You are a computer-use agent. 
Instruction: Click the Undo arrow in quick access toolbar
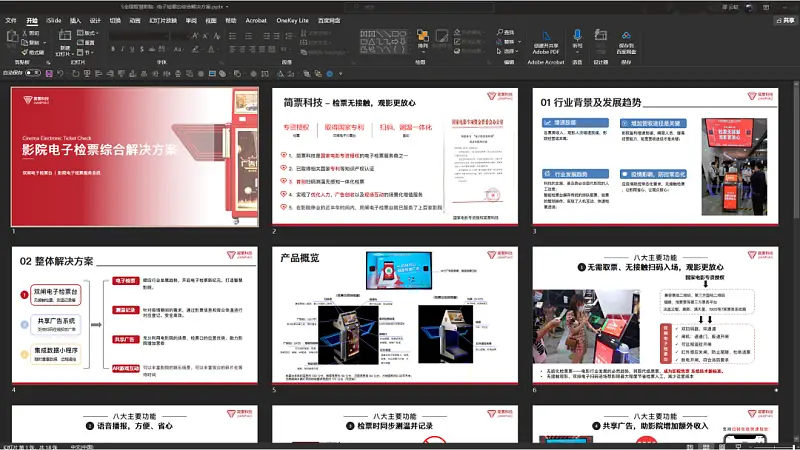(x=60, y=73)
